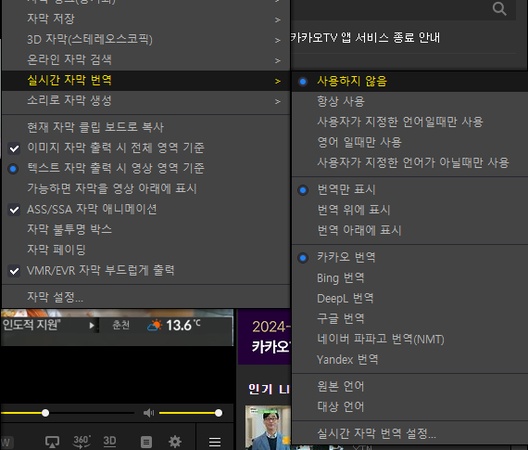Open 카카오TV 앱 서비스 종료 안내 notice
This screenshot has width=528, height=450.
tap(365, 37)
